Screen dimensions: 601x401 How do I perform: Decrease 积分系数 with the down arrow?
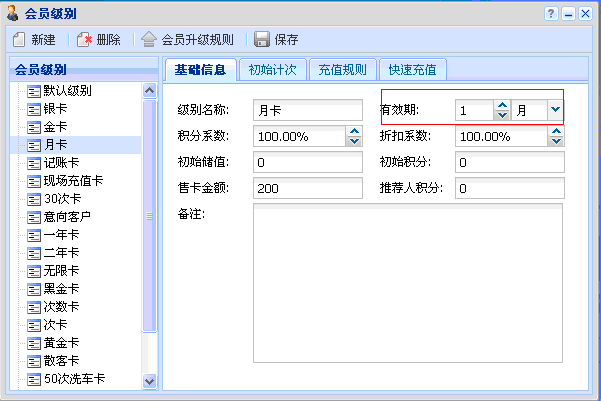tap(353, 141)
